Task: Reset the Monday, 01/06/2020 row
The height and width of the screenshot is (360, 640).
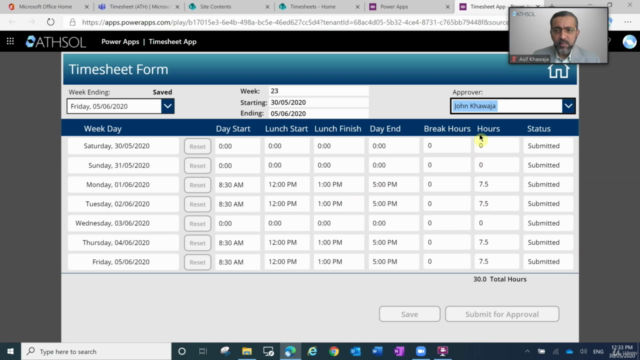Action: pyautogui.click(x=198, y=185)
